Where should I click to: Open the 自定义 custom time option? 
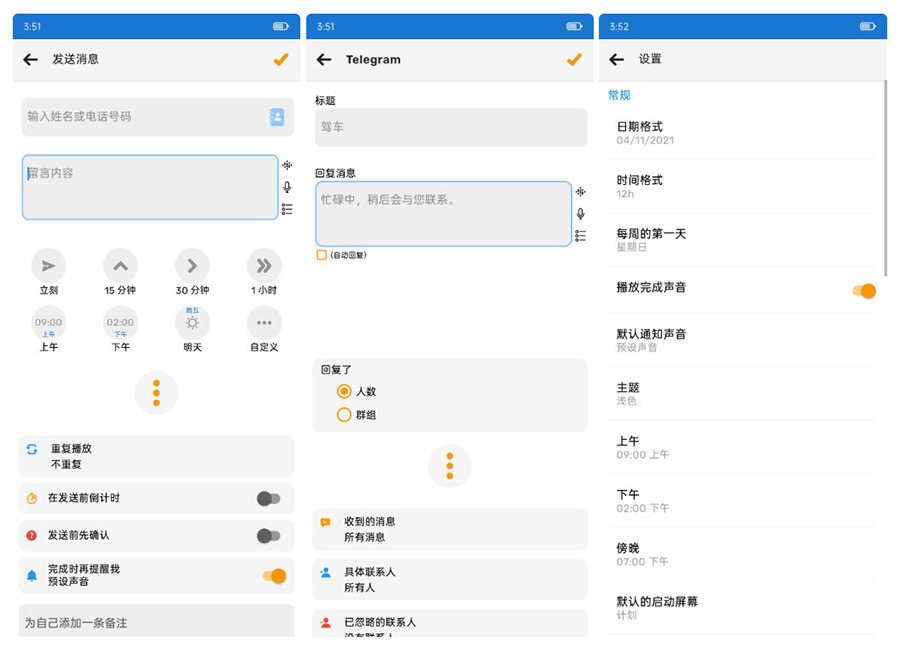pos(264,323)
